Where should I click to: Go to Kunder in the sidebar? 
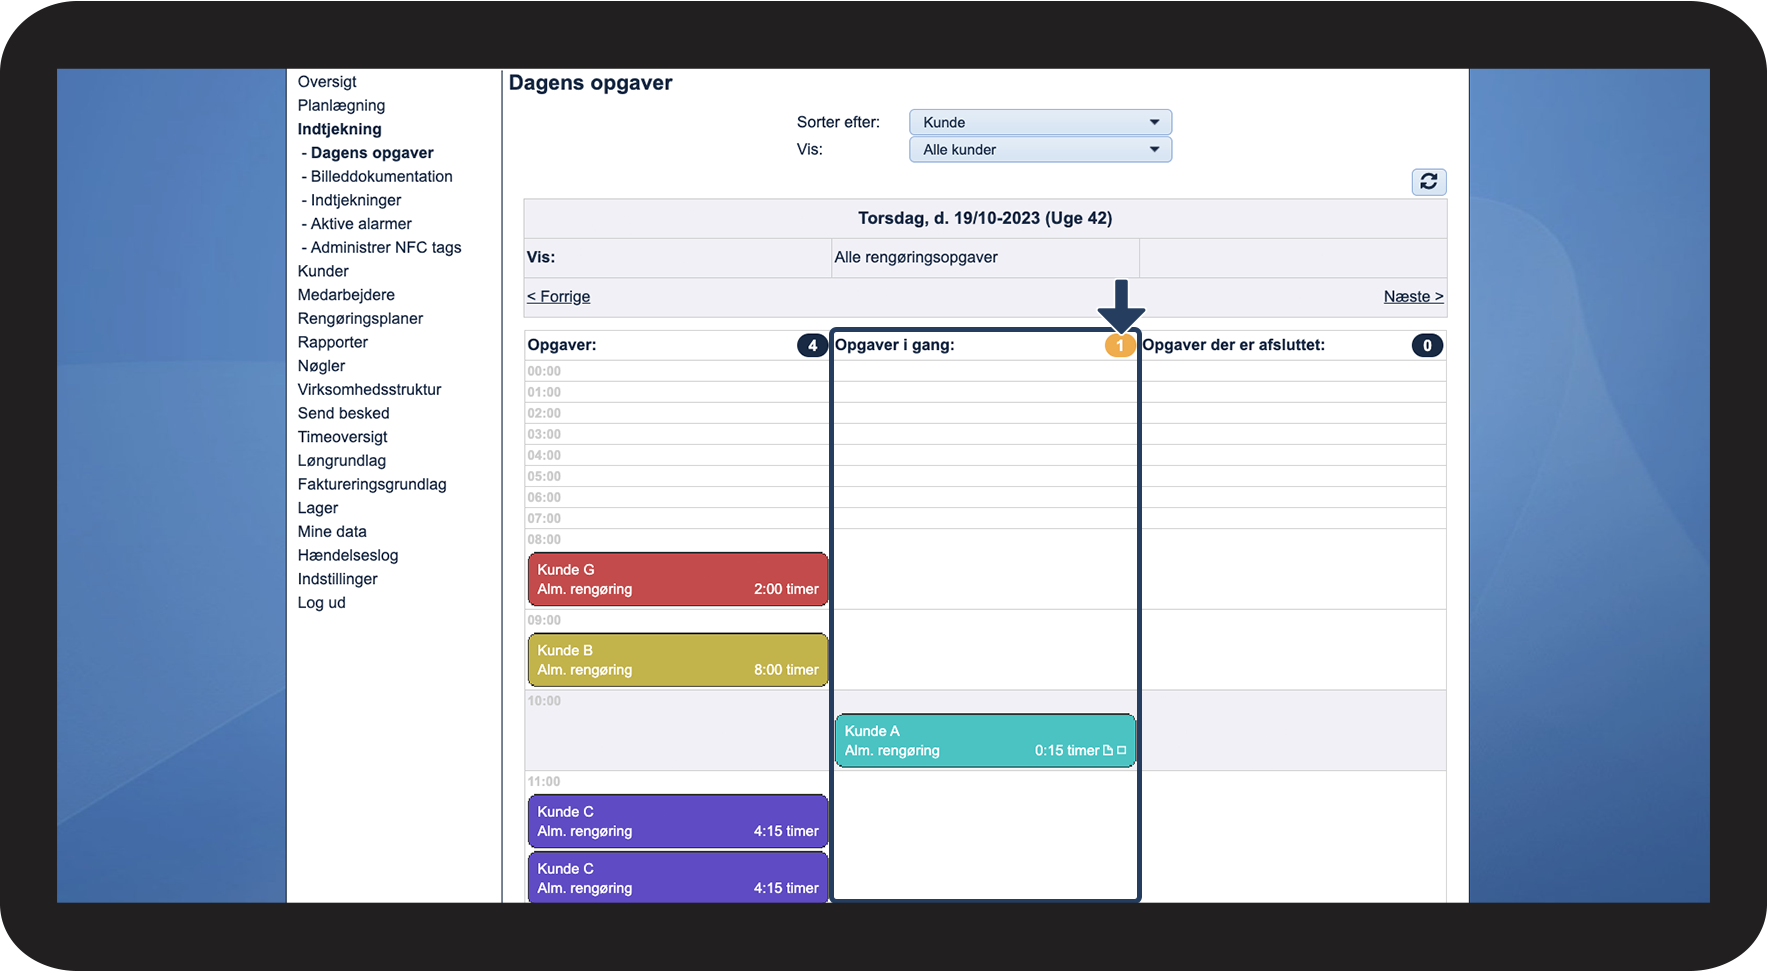point(323,271)
